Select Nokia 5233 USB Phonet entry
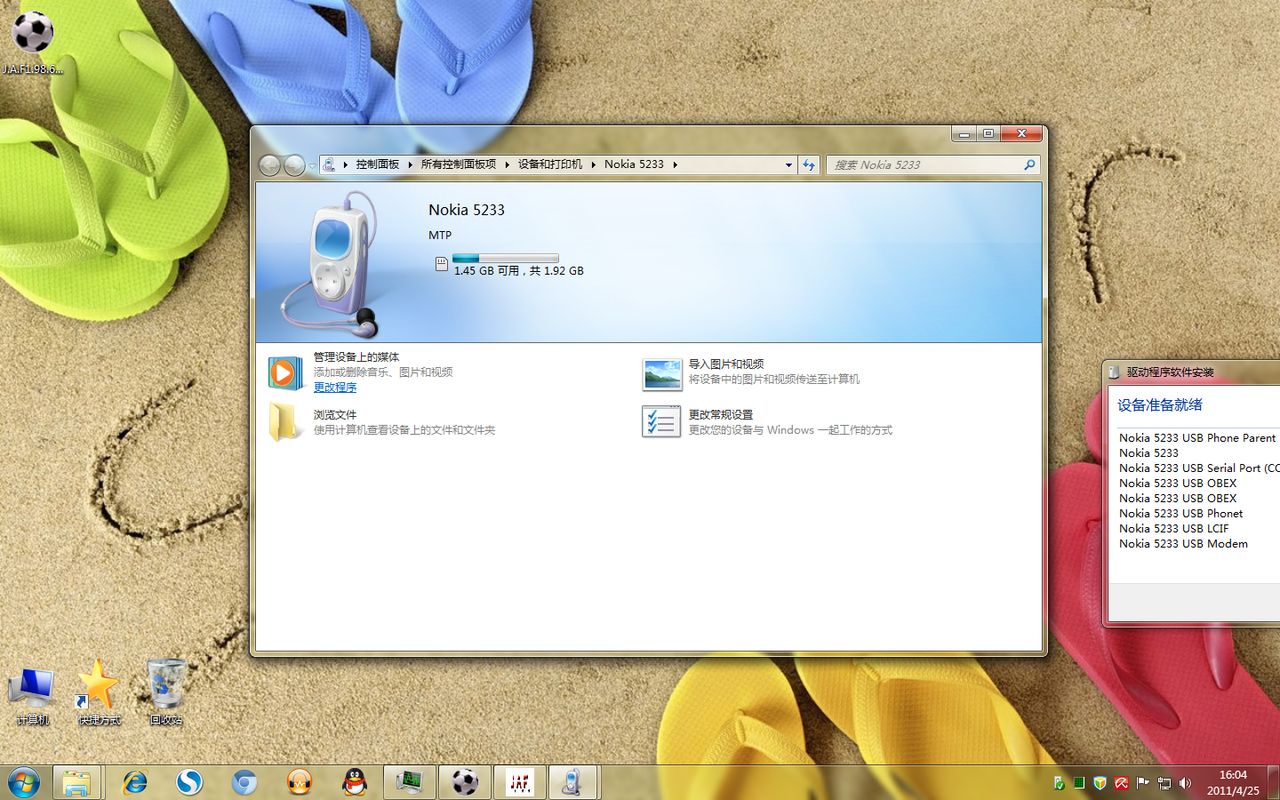 1181,513
